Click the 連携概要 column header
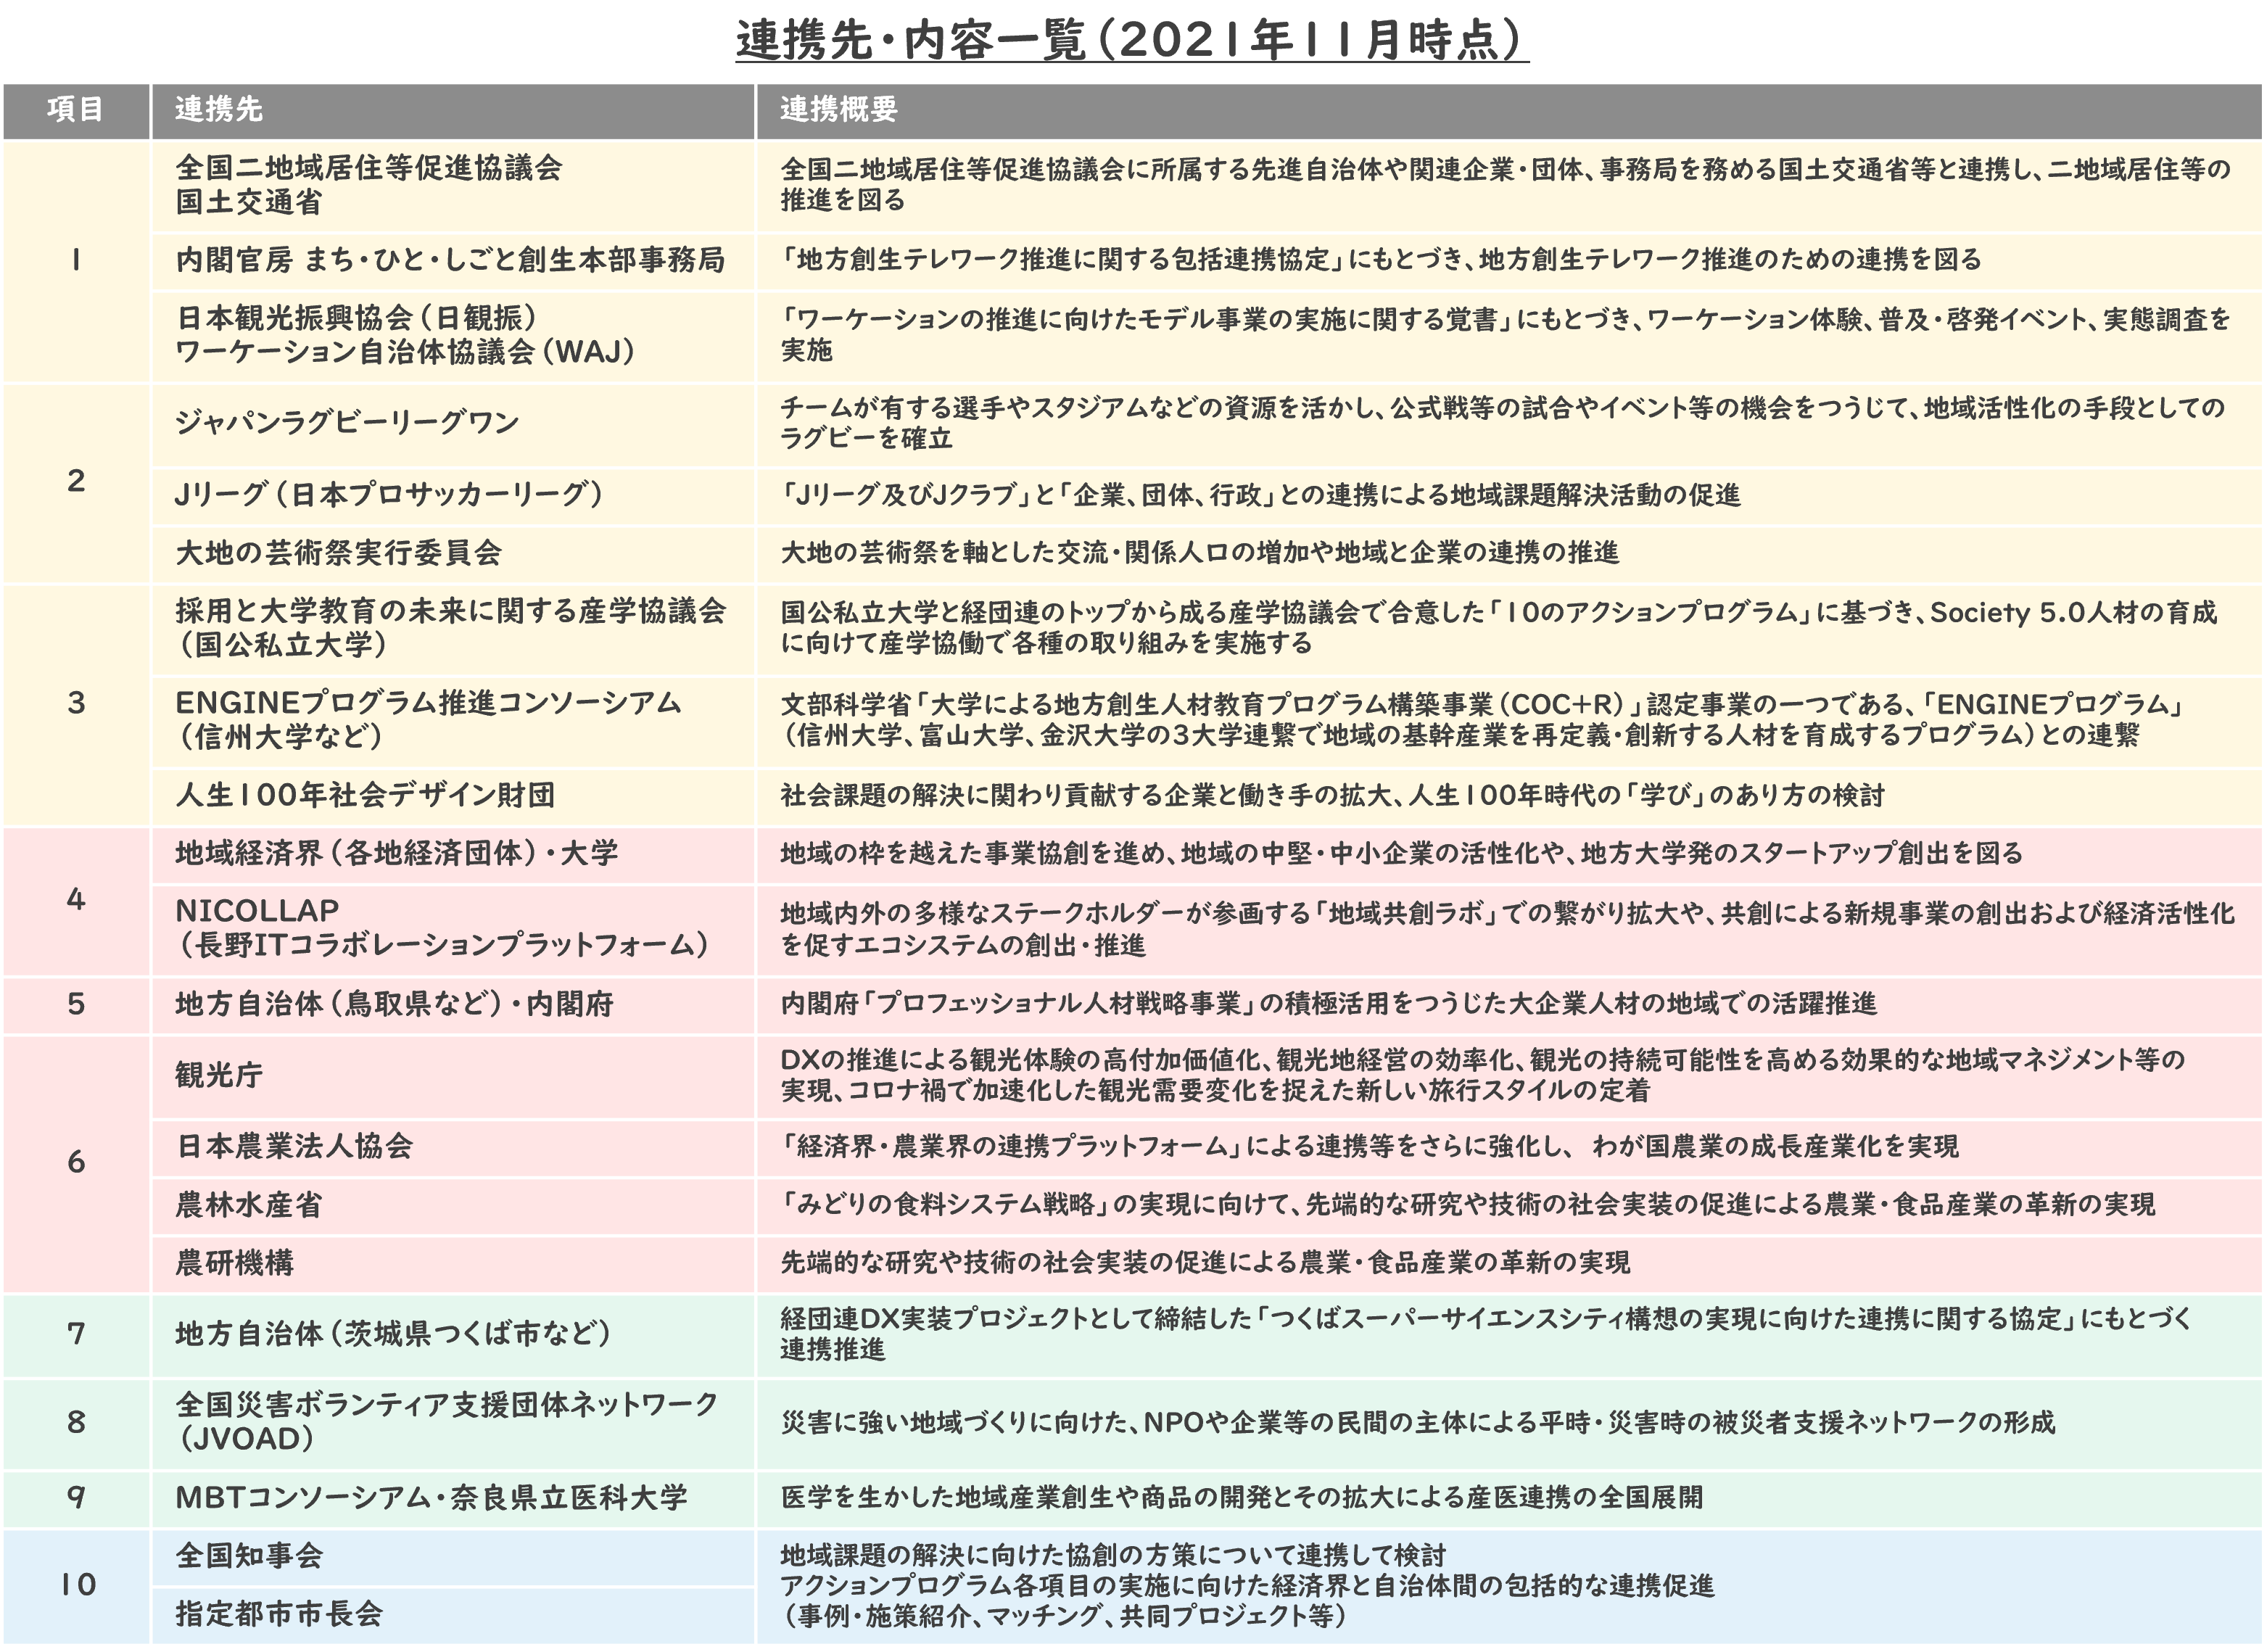 (838, 110)
